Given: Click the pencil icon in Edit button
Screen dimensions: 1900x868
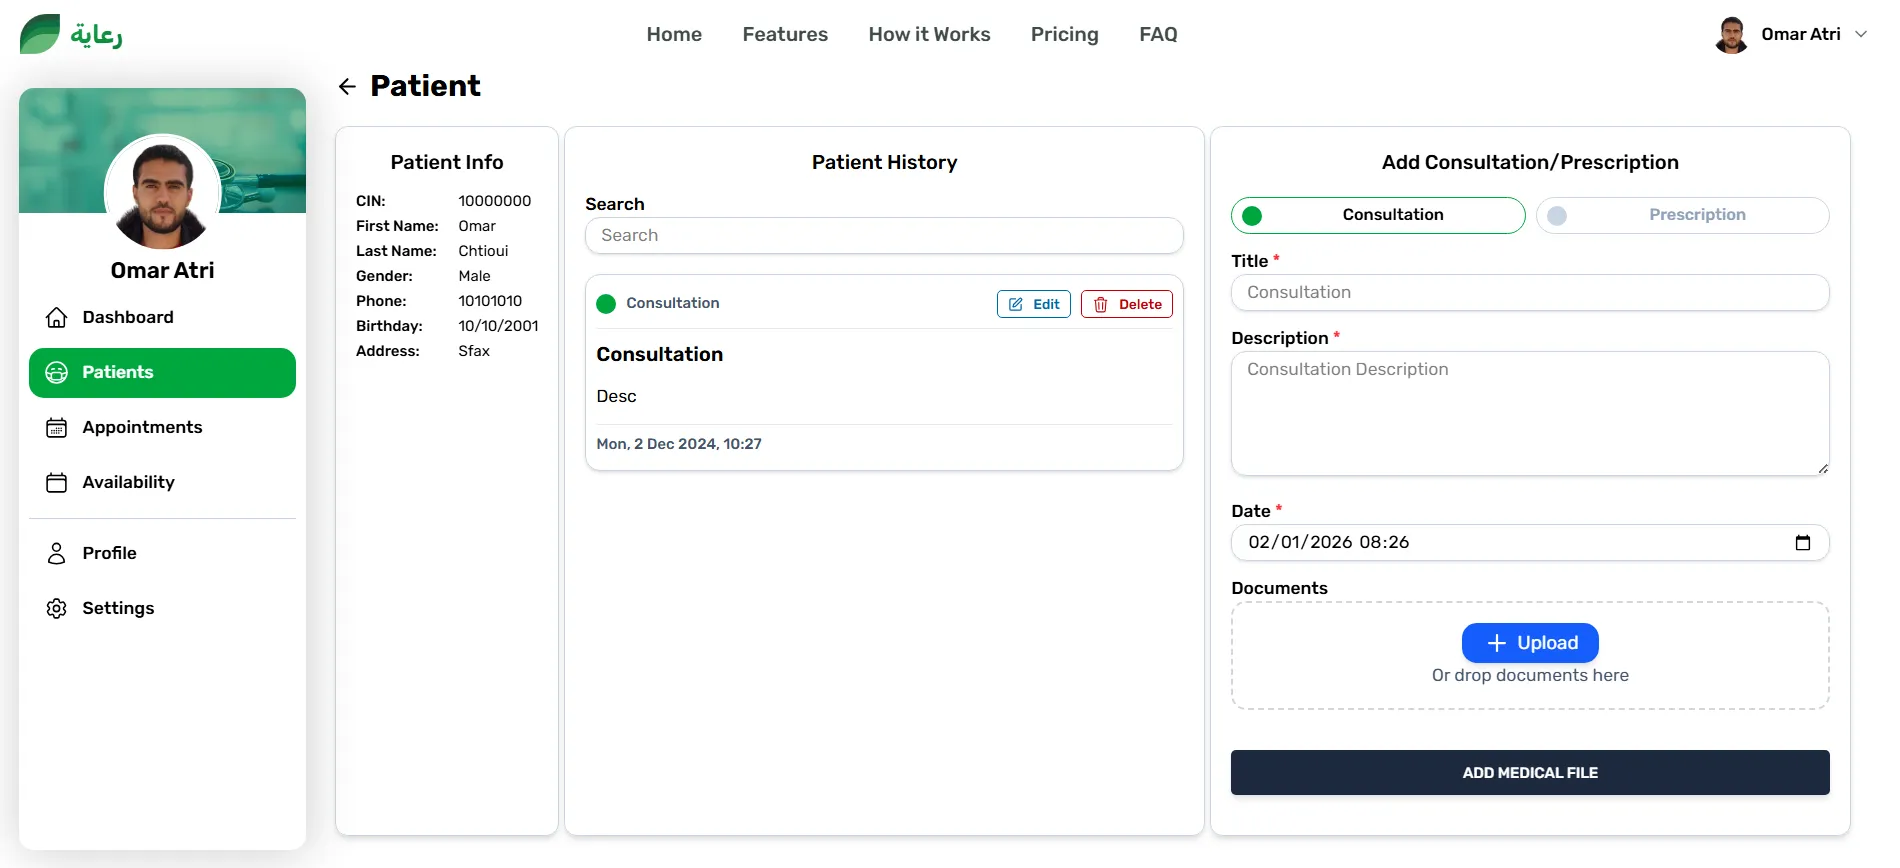Looking at the screenshot, I should click(1016, 304).
